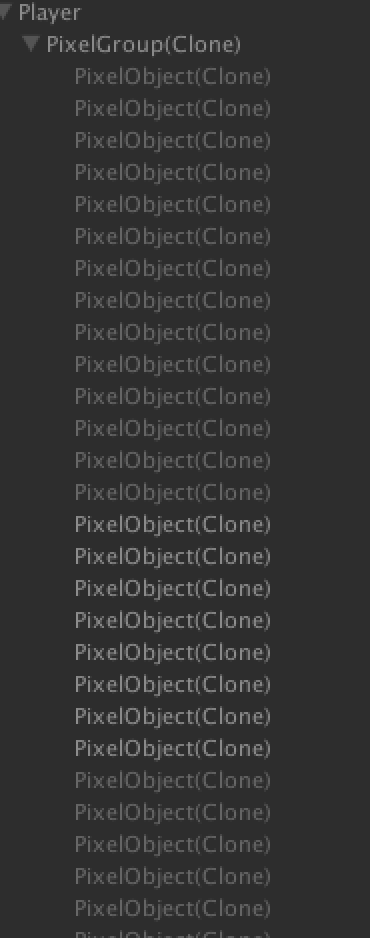The image size is (370, 938).
Task: Select the fifth PixelObject(Clone) under PixelGroup
Action: pyautogui.click(x=173, y=205)
